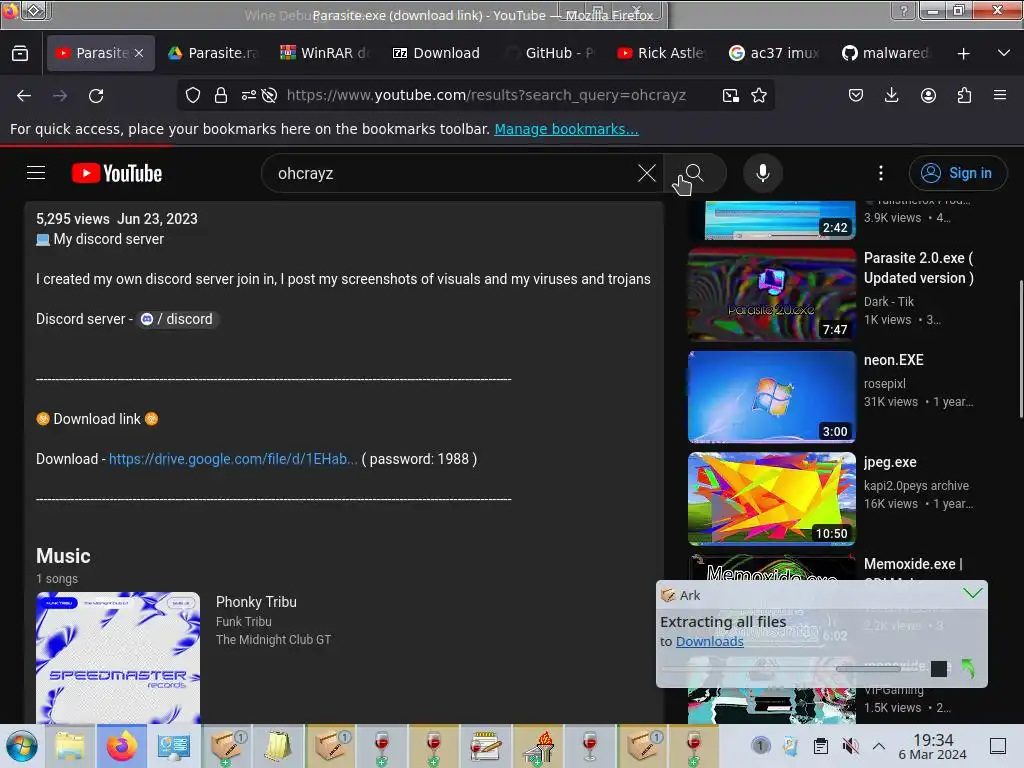Switch to Rick Astley YouTube tab
Viewport: 1024px width, 768px height.
click(x=662, y=53)
